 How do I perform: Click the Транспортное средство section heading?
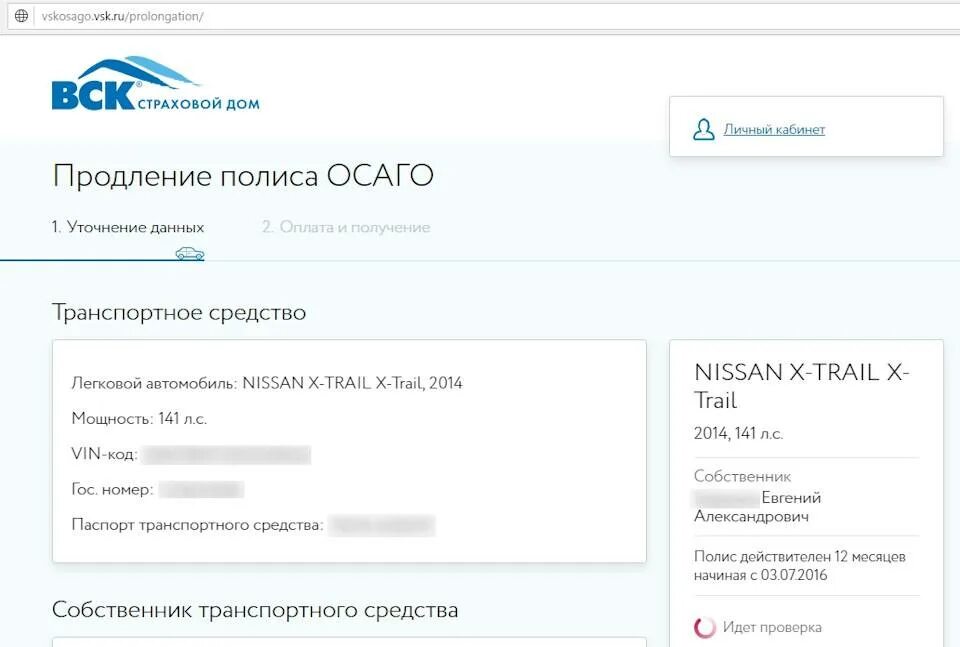[x=179, y=312]
